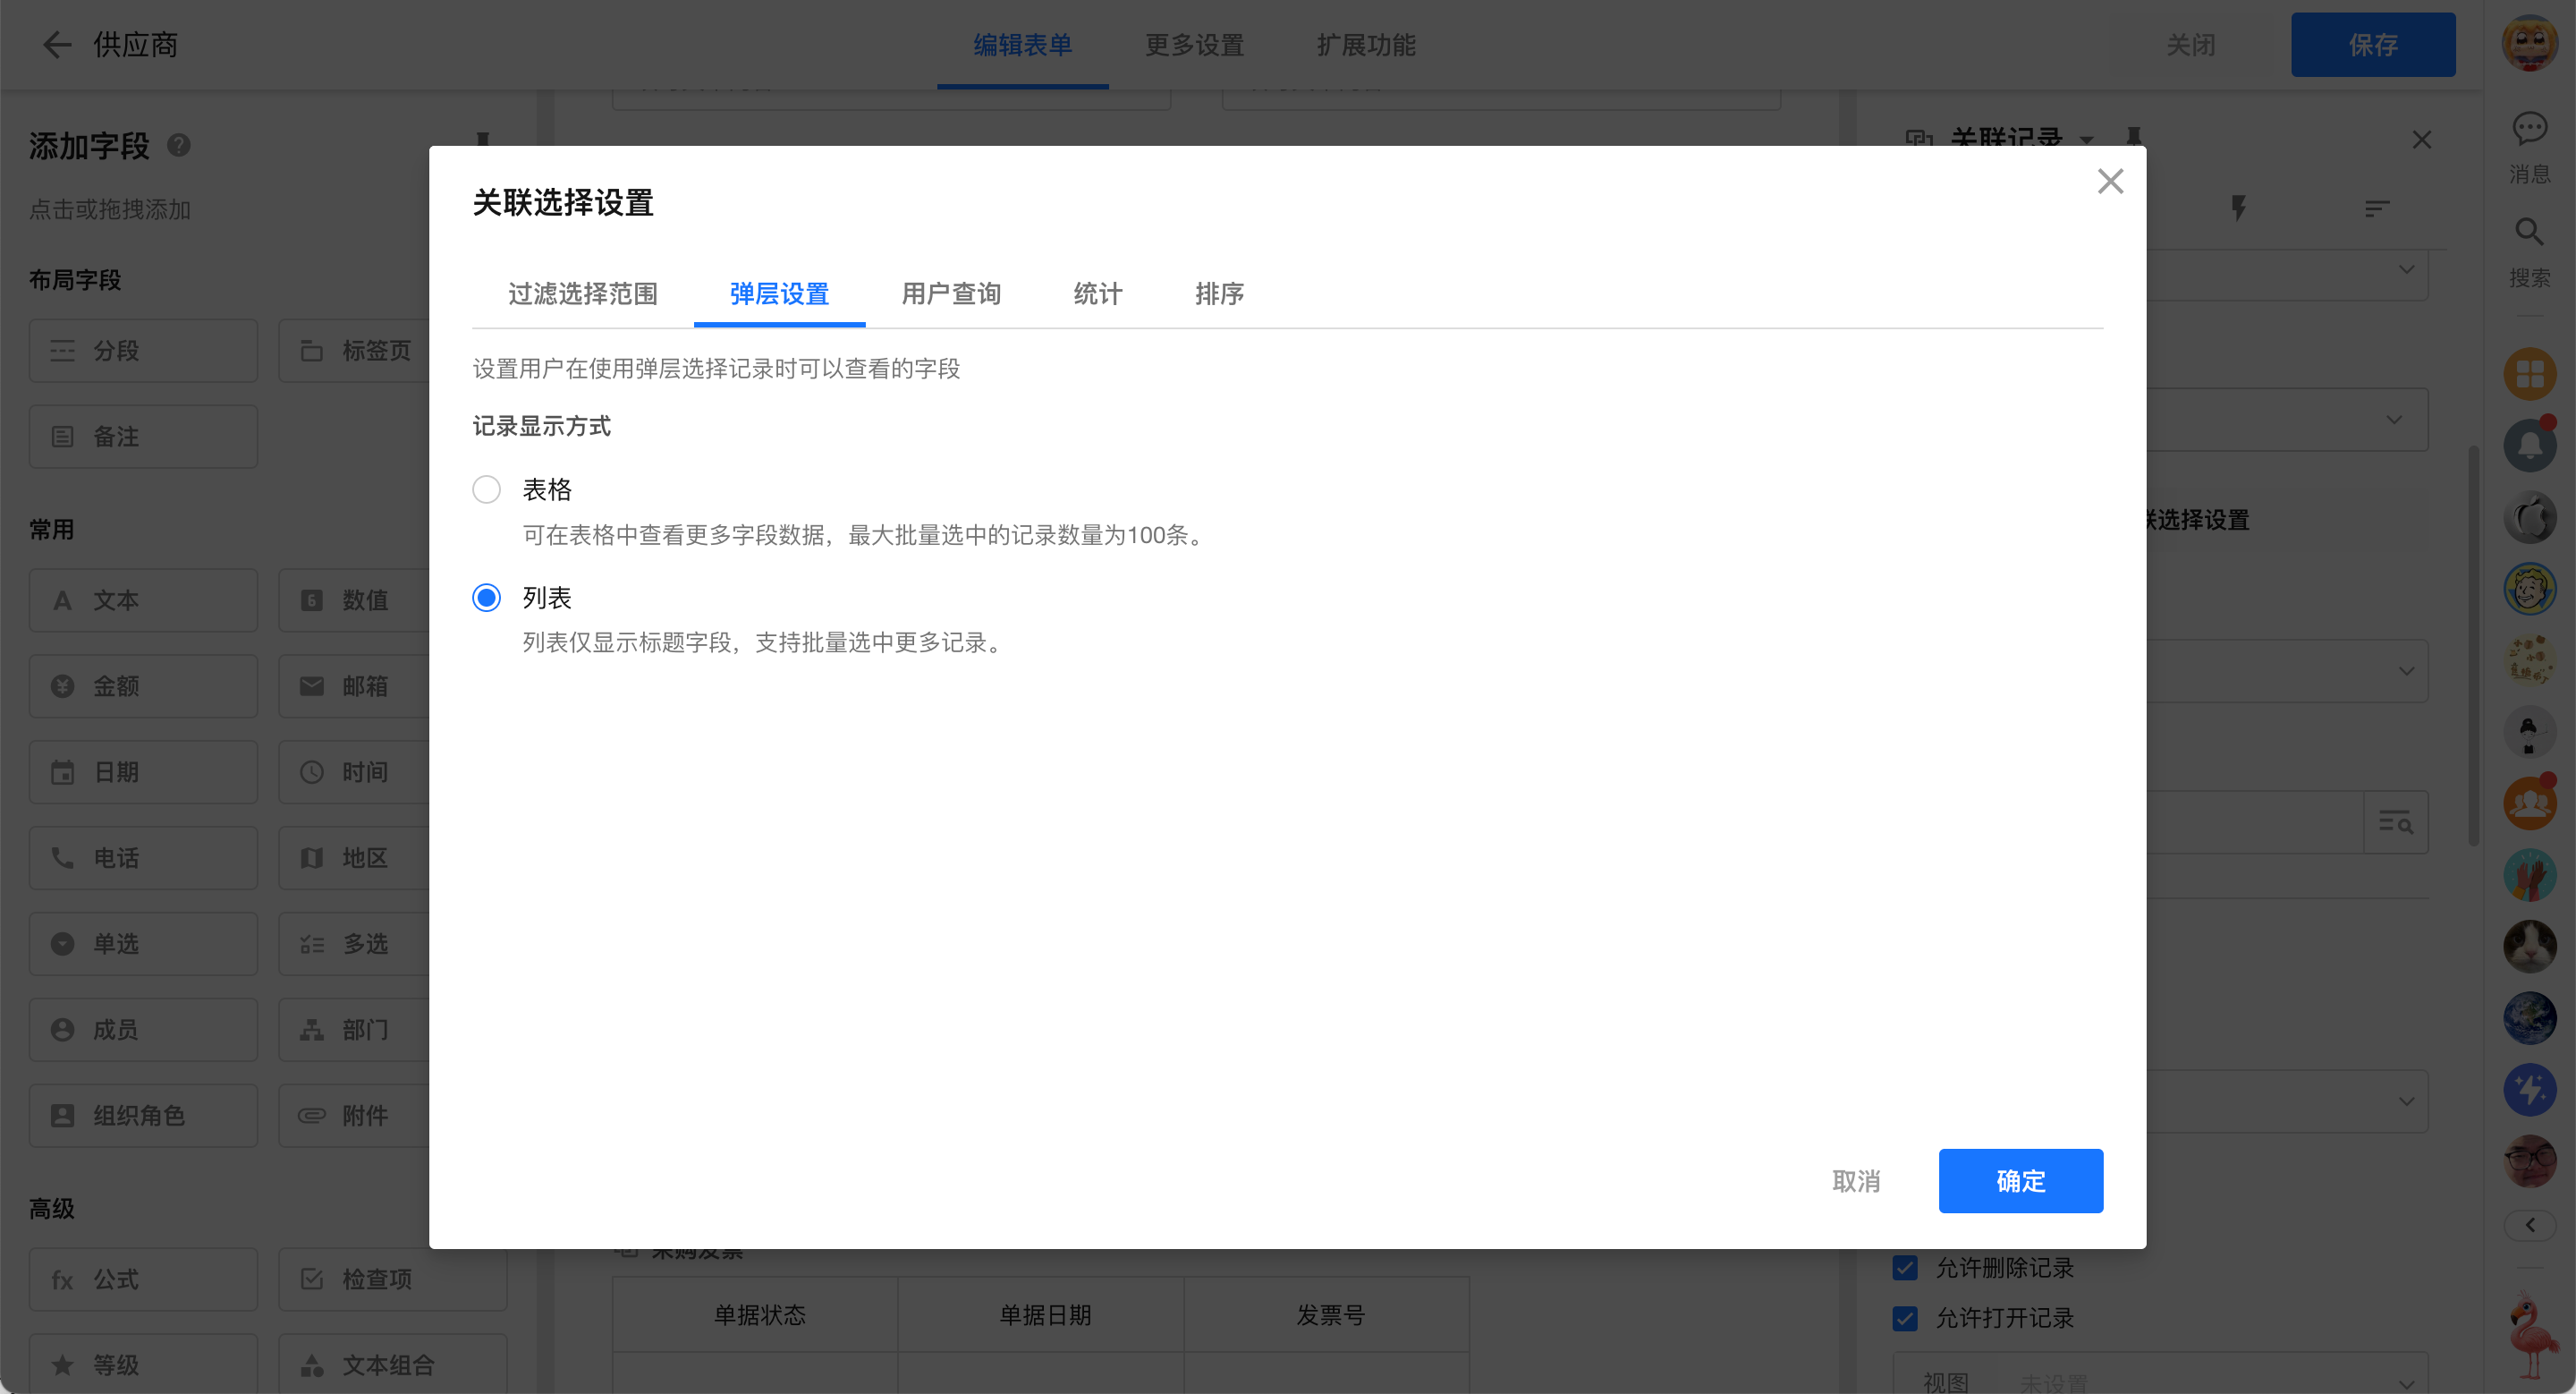Click the sort lines icon in right panel
Viewport: 2576px width, 1394px height.
[2377, 208]
